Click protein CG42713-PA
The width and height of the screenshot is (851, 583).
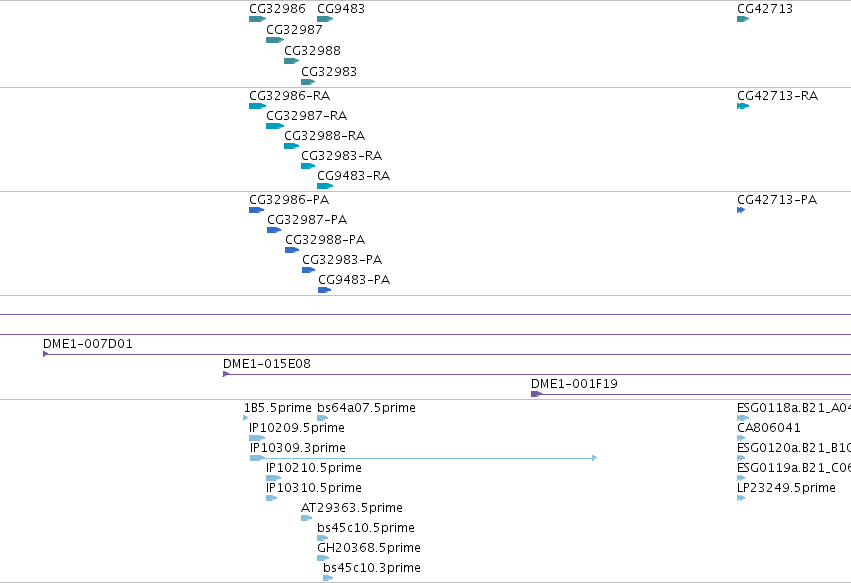(x=741, y=210)
